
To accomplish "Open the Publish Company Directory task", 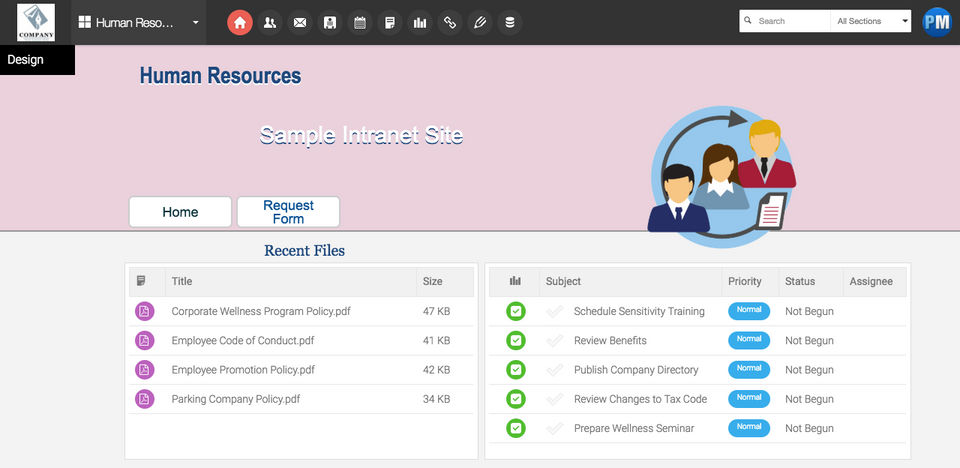I will pyautogui.click(x=636, y=370).
